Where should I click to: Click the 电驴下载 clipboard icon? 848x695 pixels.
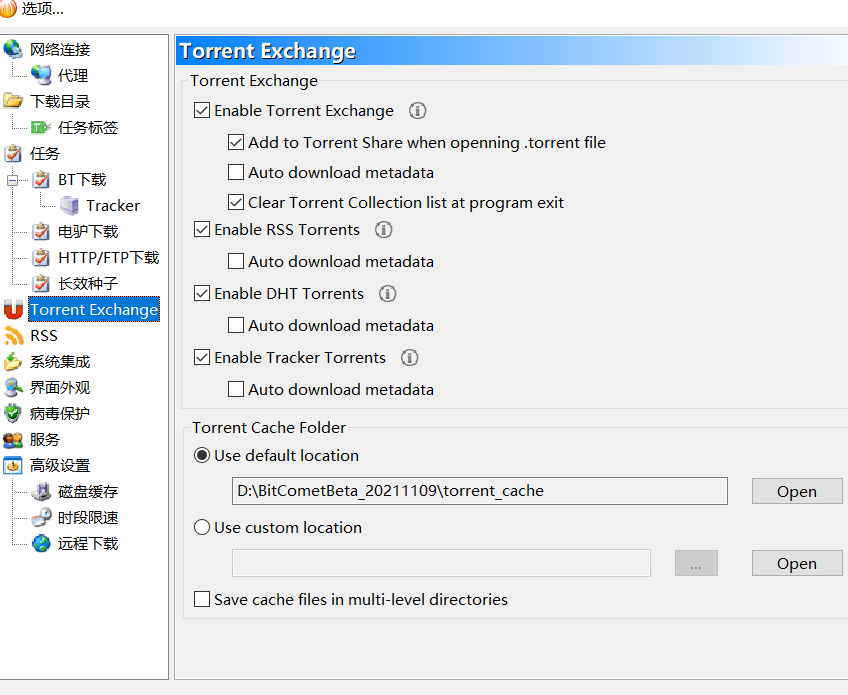41,231
